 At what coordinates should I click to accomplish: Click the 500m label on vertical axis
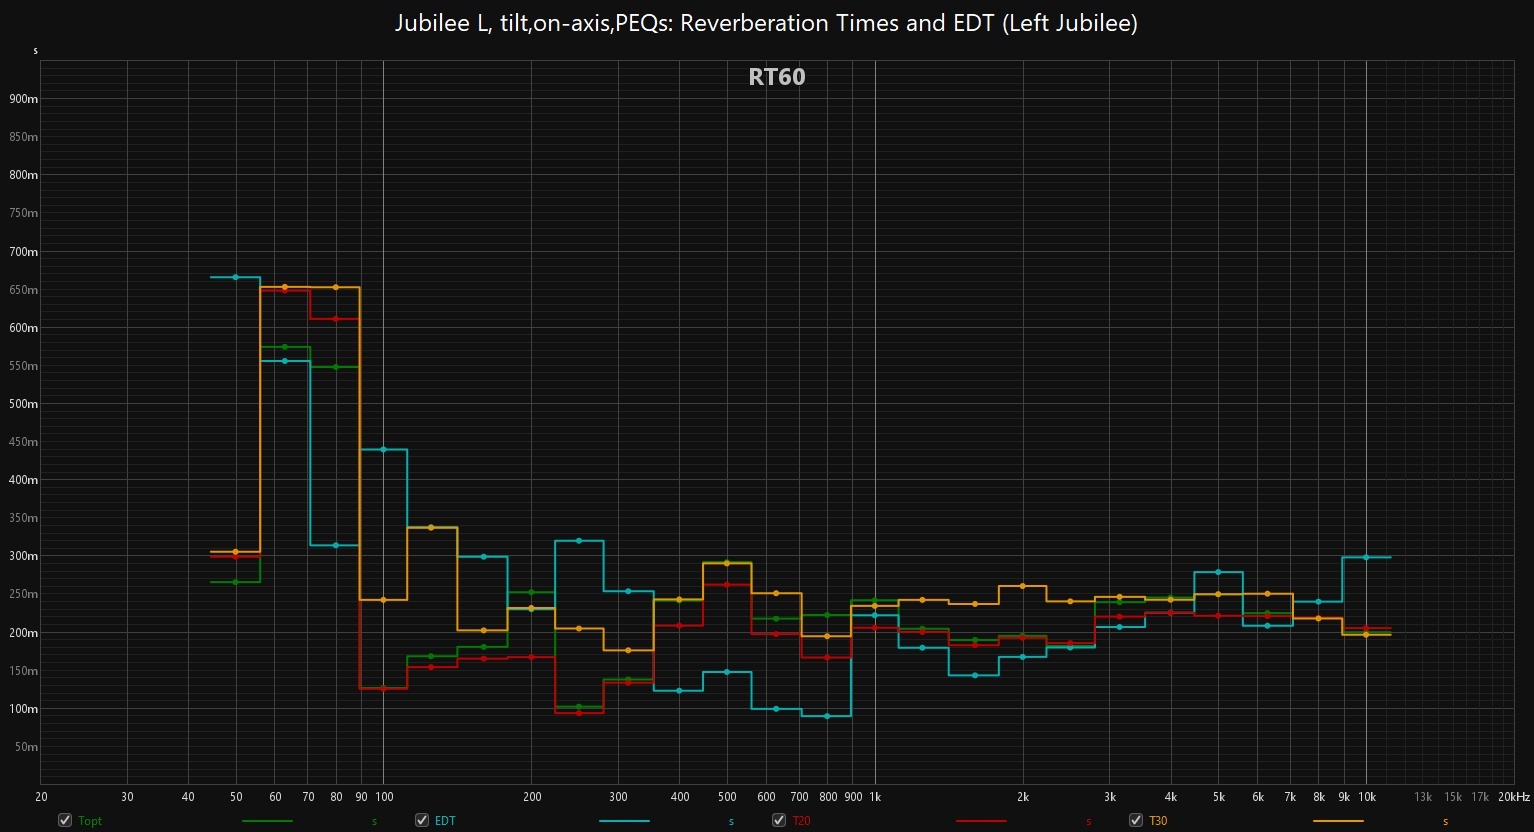tap(23, 404)
